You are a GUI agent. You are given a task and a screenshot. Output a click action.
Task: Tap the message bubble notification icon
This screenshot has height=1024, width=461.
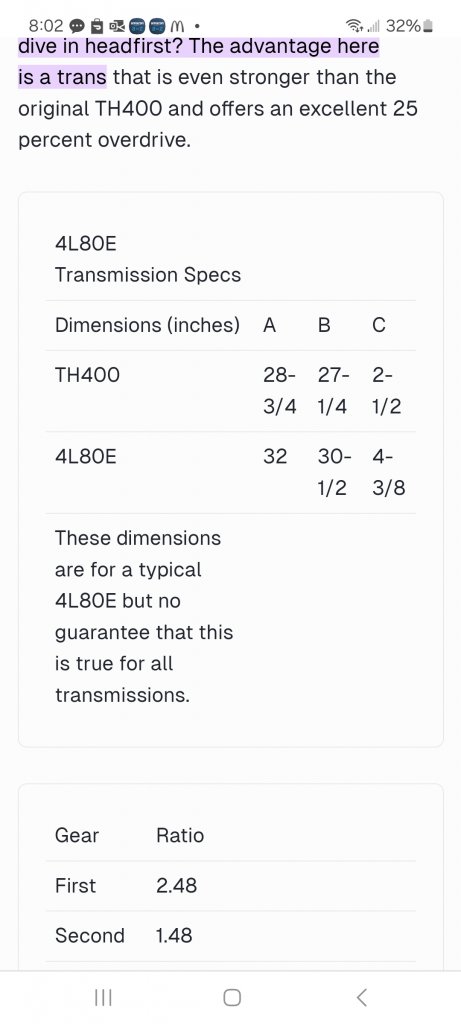pyautogui.click(x=76, y=27)
